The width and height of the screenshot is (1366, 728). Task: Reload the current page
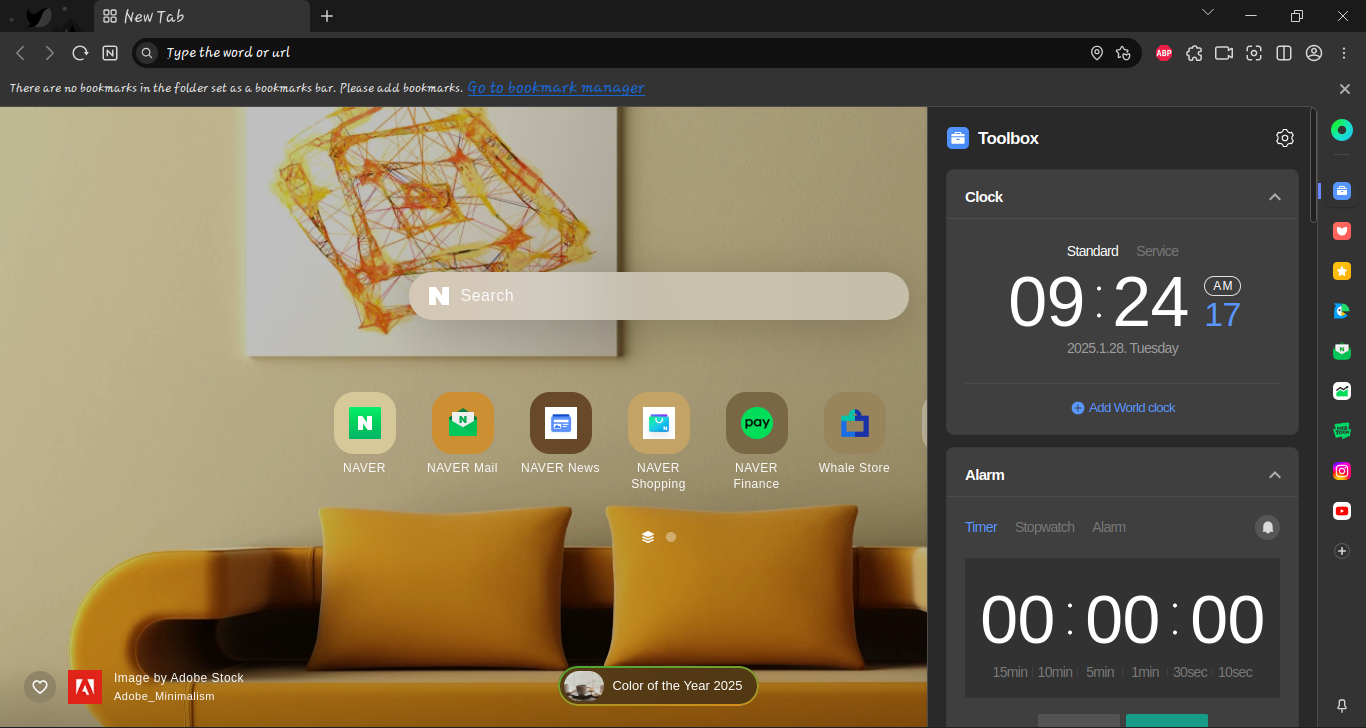pyautogui.click(x=80, y=53)
